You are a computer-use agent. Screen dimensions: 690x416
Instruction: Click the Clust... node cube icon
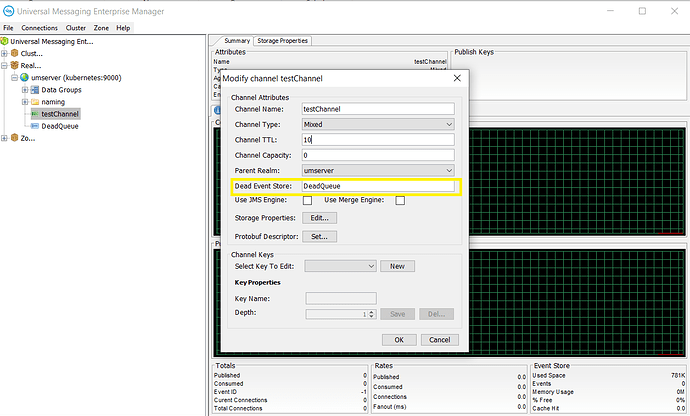point(15,53)
